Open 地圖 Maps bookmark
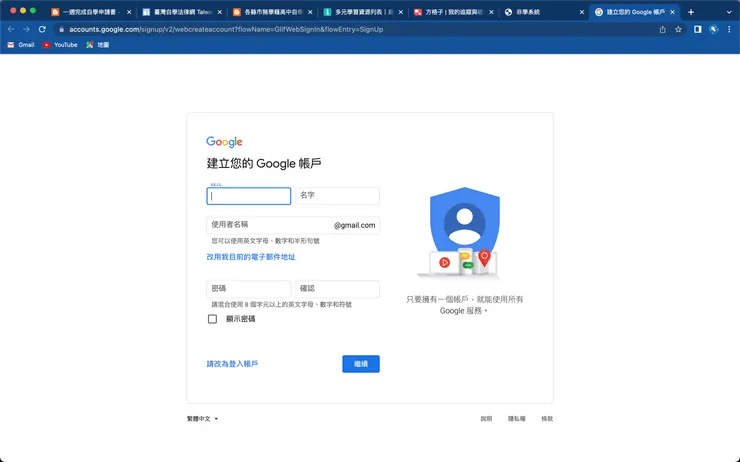 pyautogui.click(x=98, y=45)
